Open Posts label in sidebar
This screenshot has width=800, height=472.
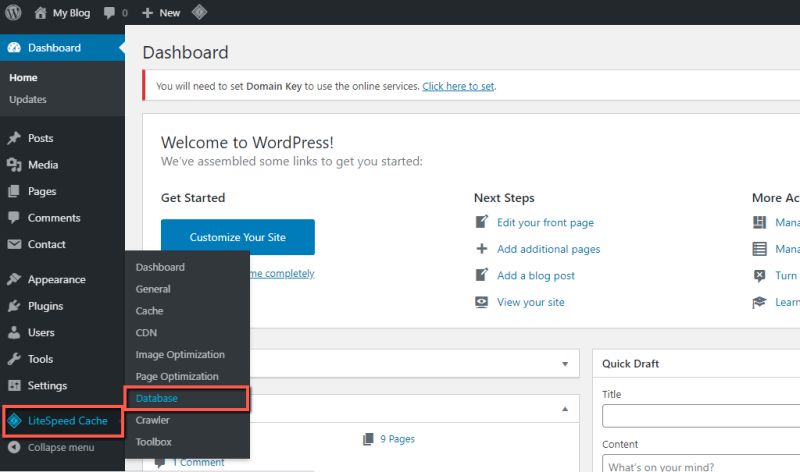pos(40,138)
